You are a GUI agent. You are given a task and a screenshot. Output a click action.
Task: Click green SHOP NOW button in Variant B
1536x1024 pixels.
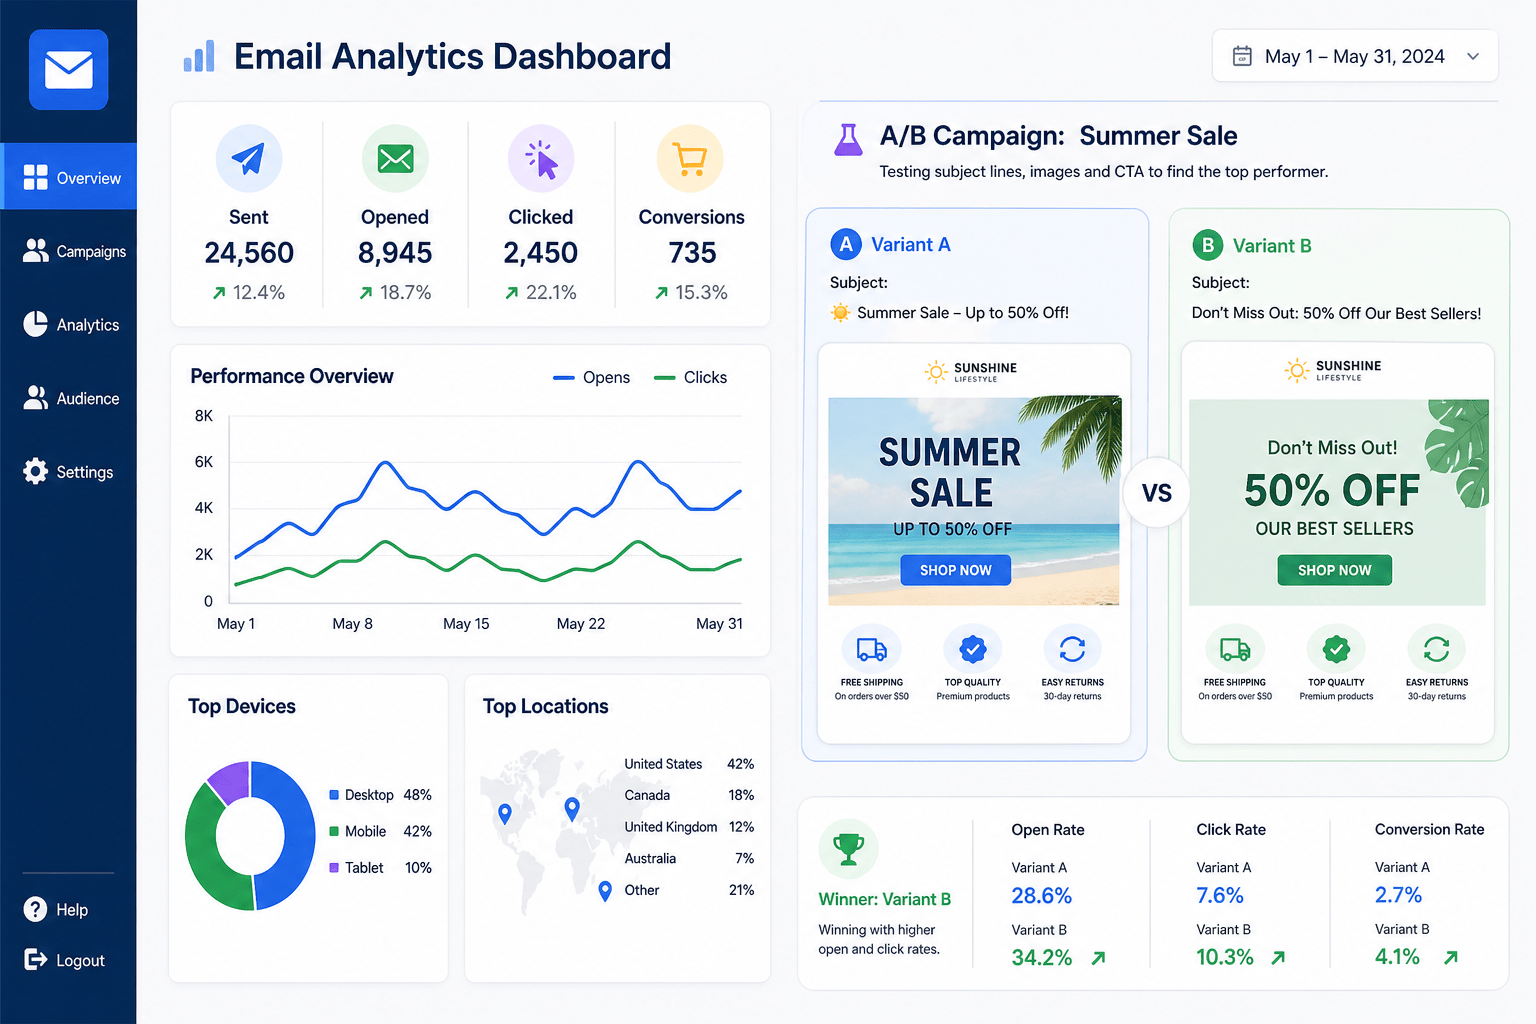(x=1334, y=570)
